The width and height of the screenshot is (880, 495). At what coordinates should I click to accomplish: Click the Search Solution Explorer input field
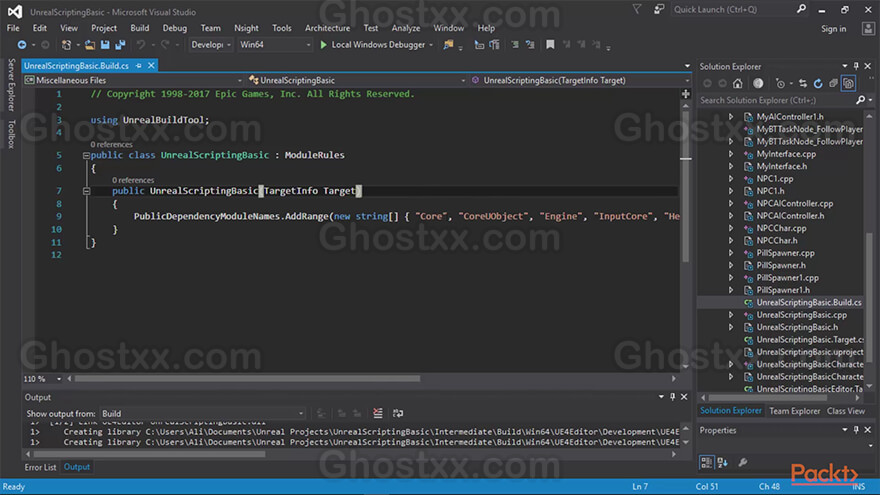777,100
